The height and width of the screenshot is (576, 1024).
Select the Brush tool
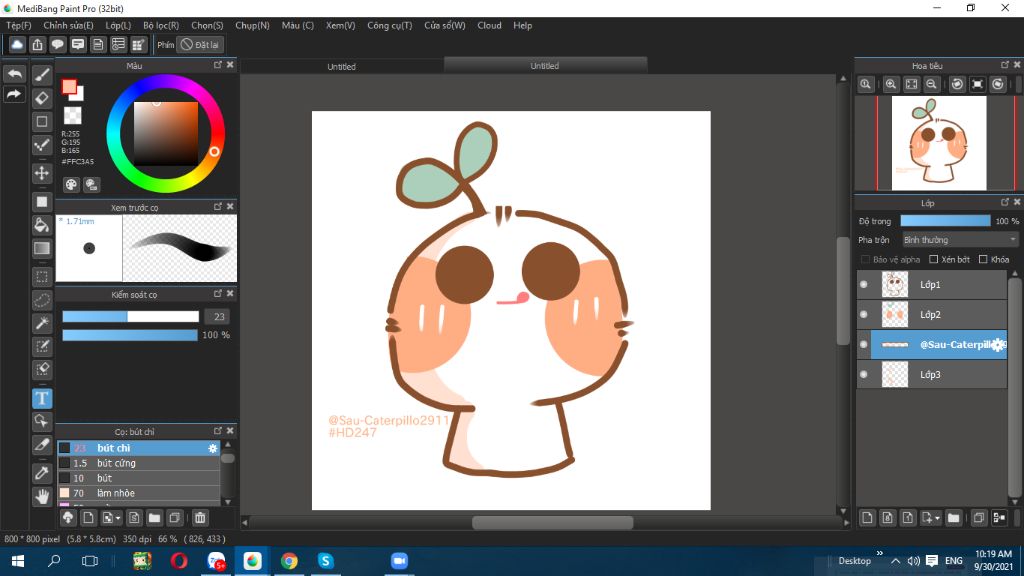point(42,75)
